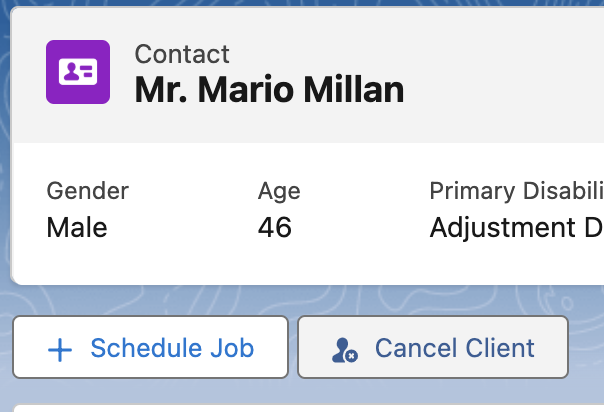Screen dimensions: 604x412
Task: Click the Age field label
Action: tap(279, 191)
